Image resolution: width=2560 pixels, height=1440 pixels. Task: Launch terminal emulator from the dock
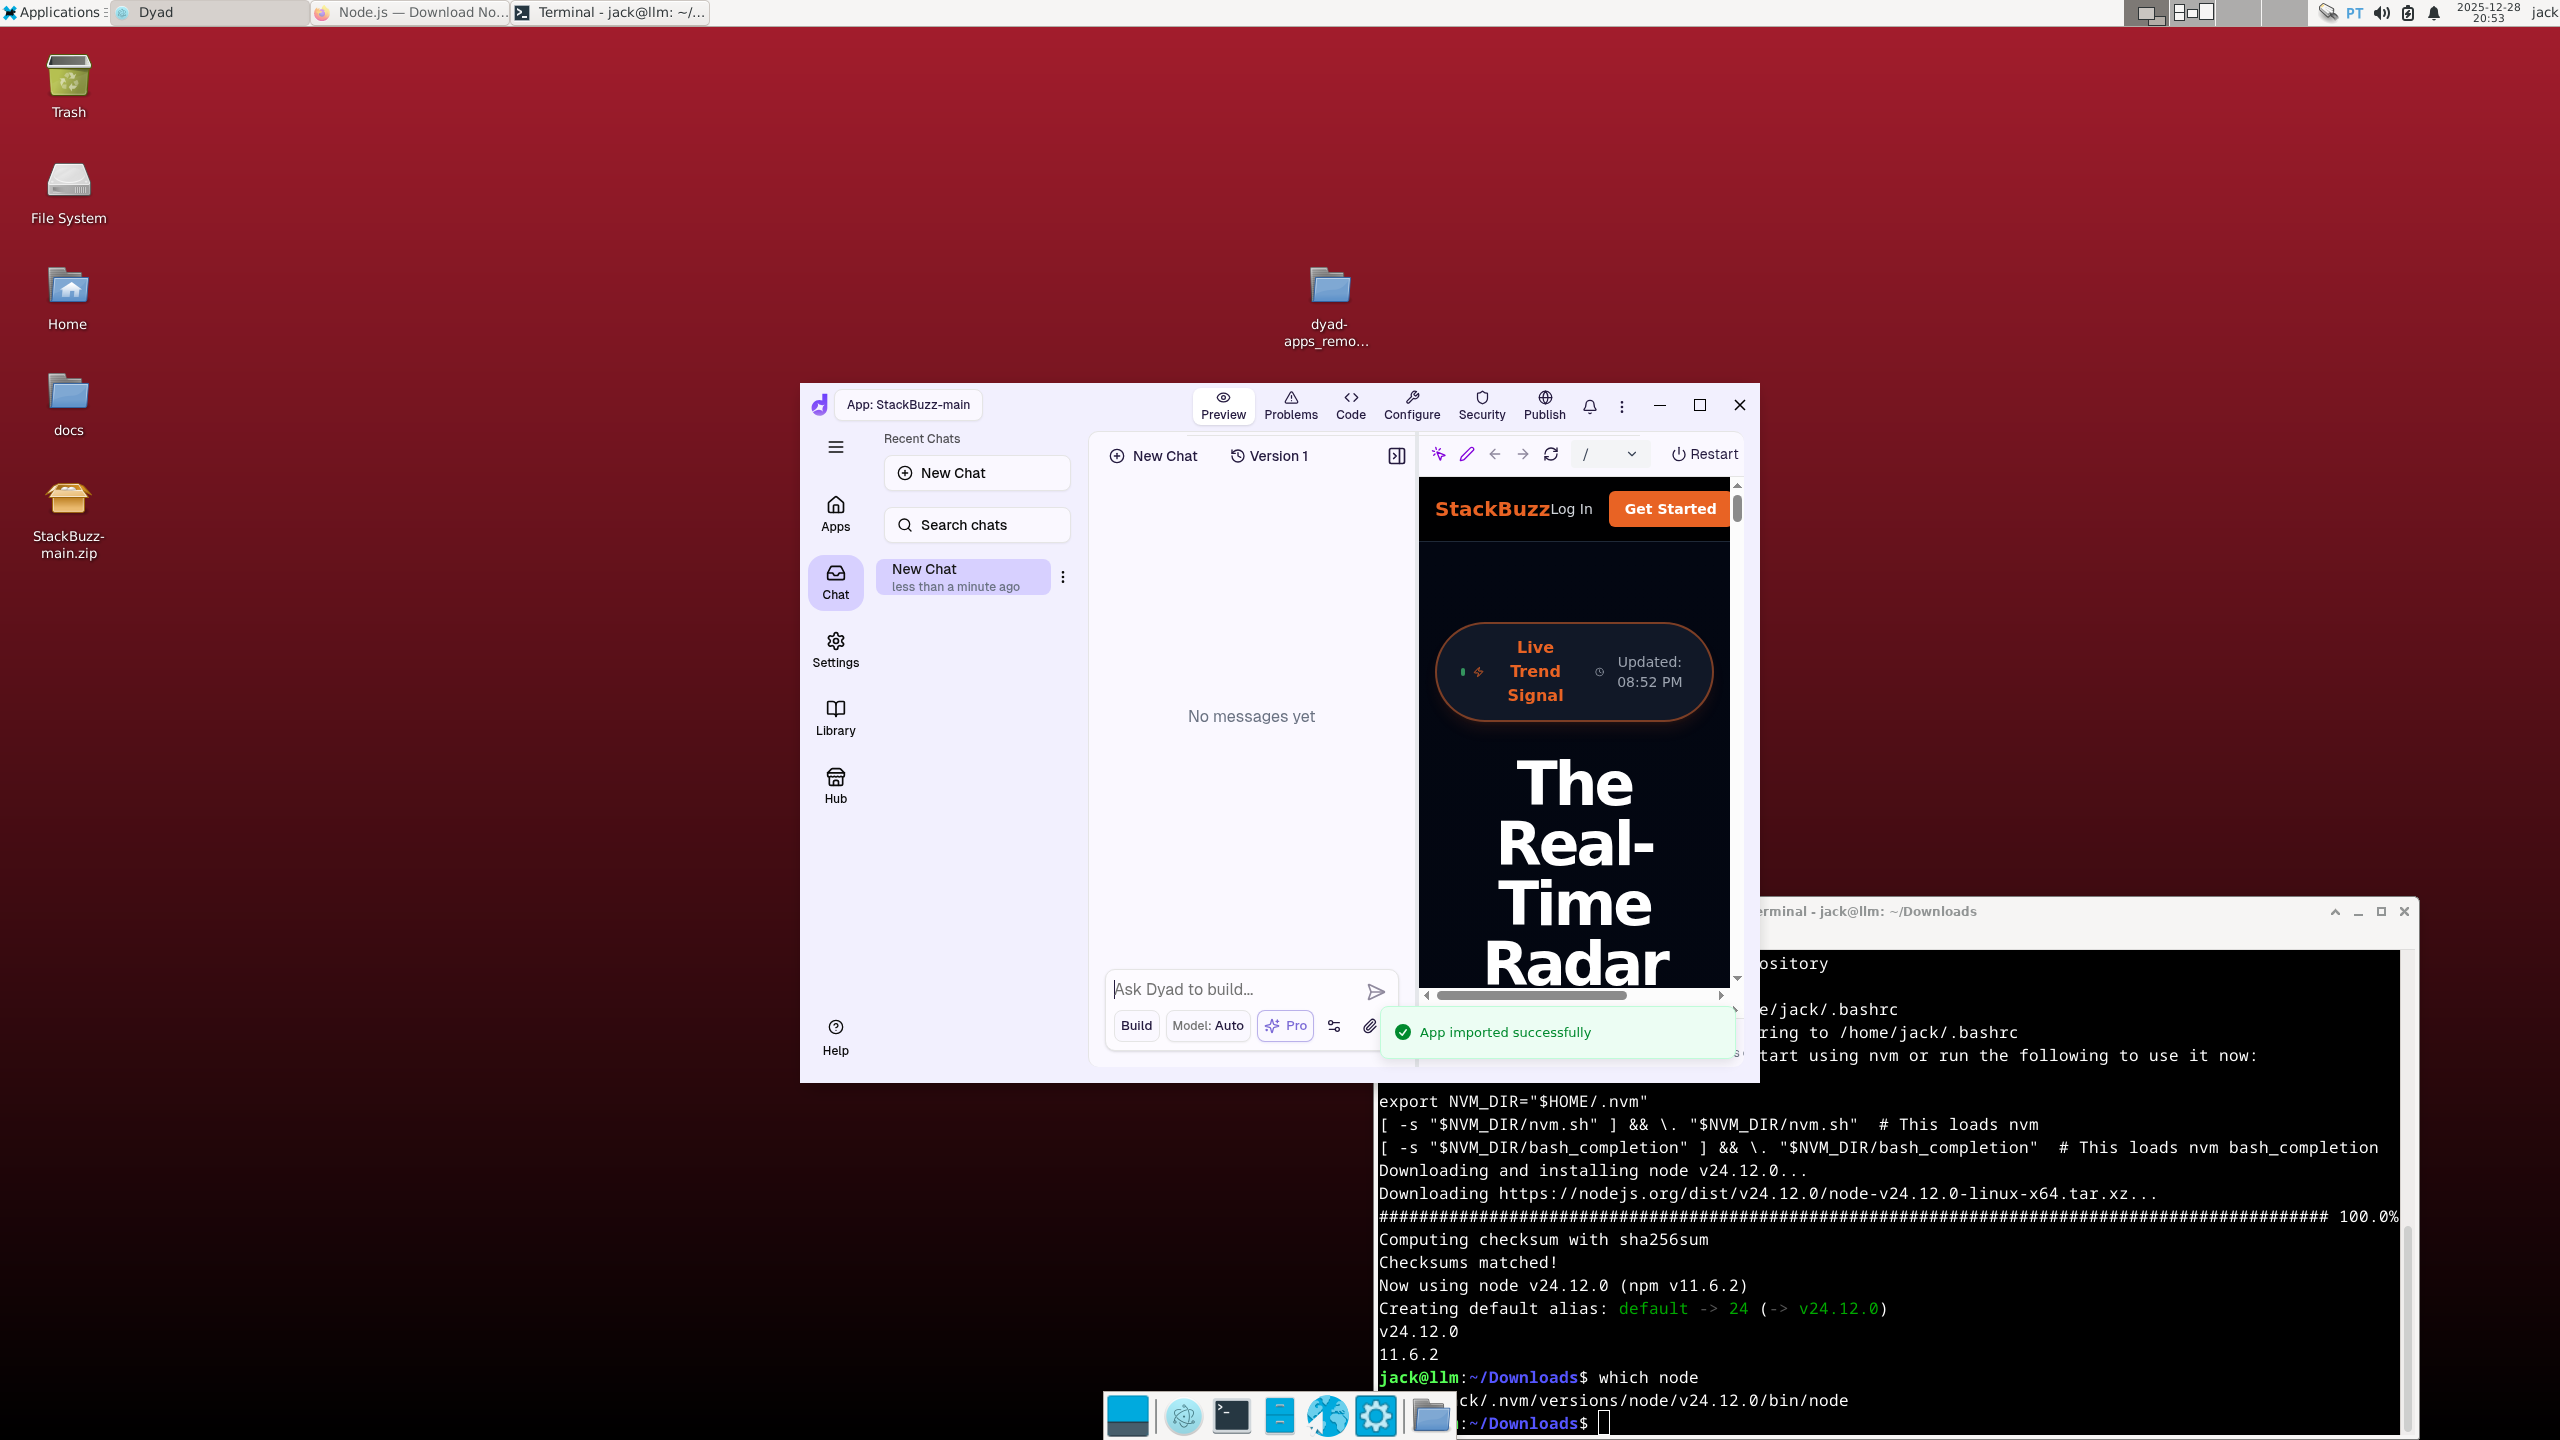1231,1416
